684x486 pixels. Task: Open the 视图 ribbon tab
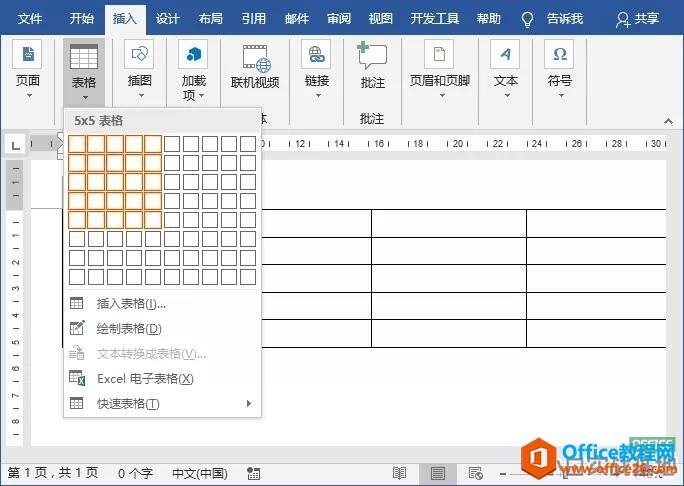click(381, 18)
